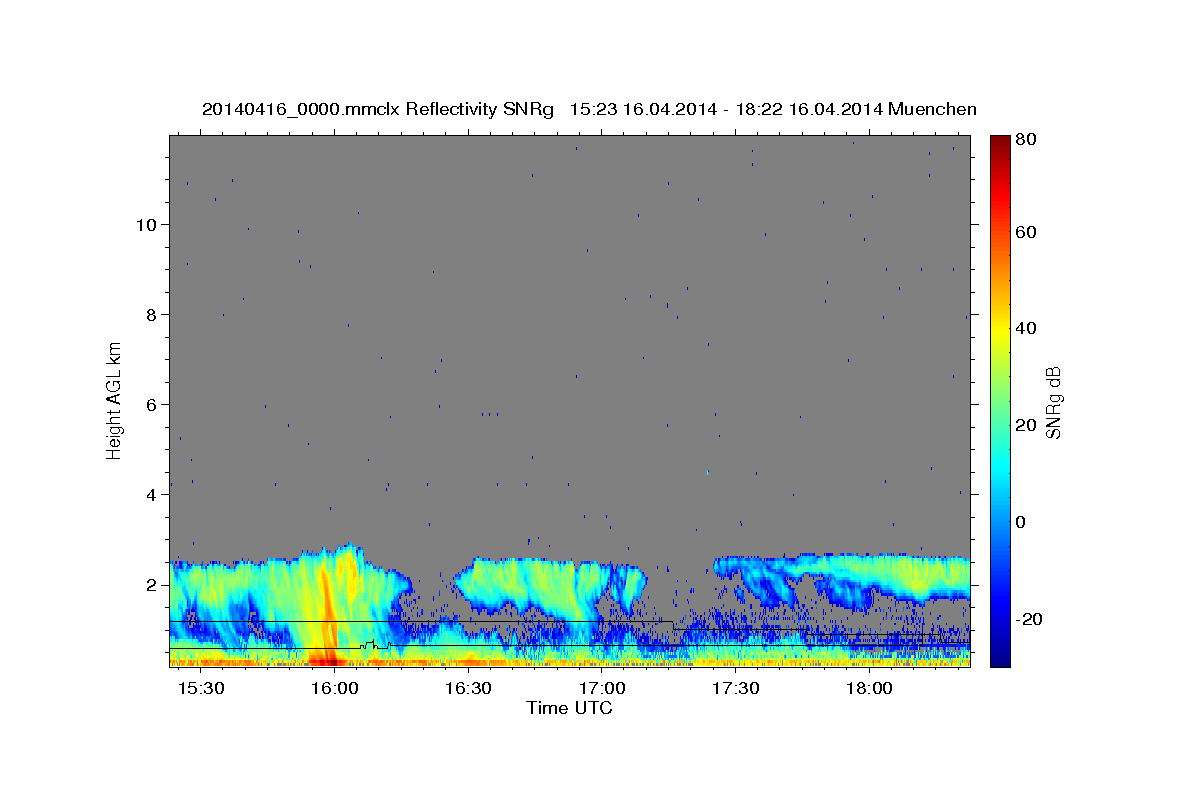
Task: Click the 16:30 time axis label
Action: point(468,689)
